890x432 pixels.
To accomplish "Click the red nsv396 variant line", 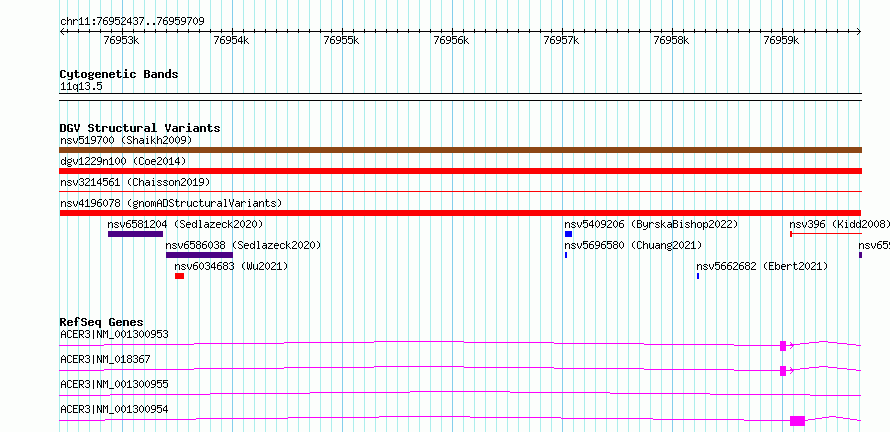I will (x=826, y=234).
